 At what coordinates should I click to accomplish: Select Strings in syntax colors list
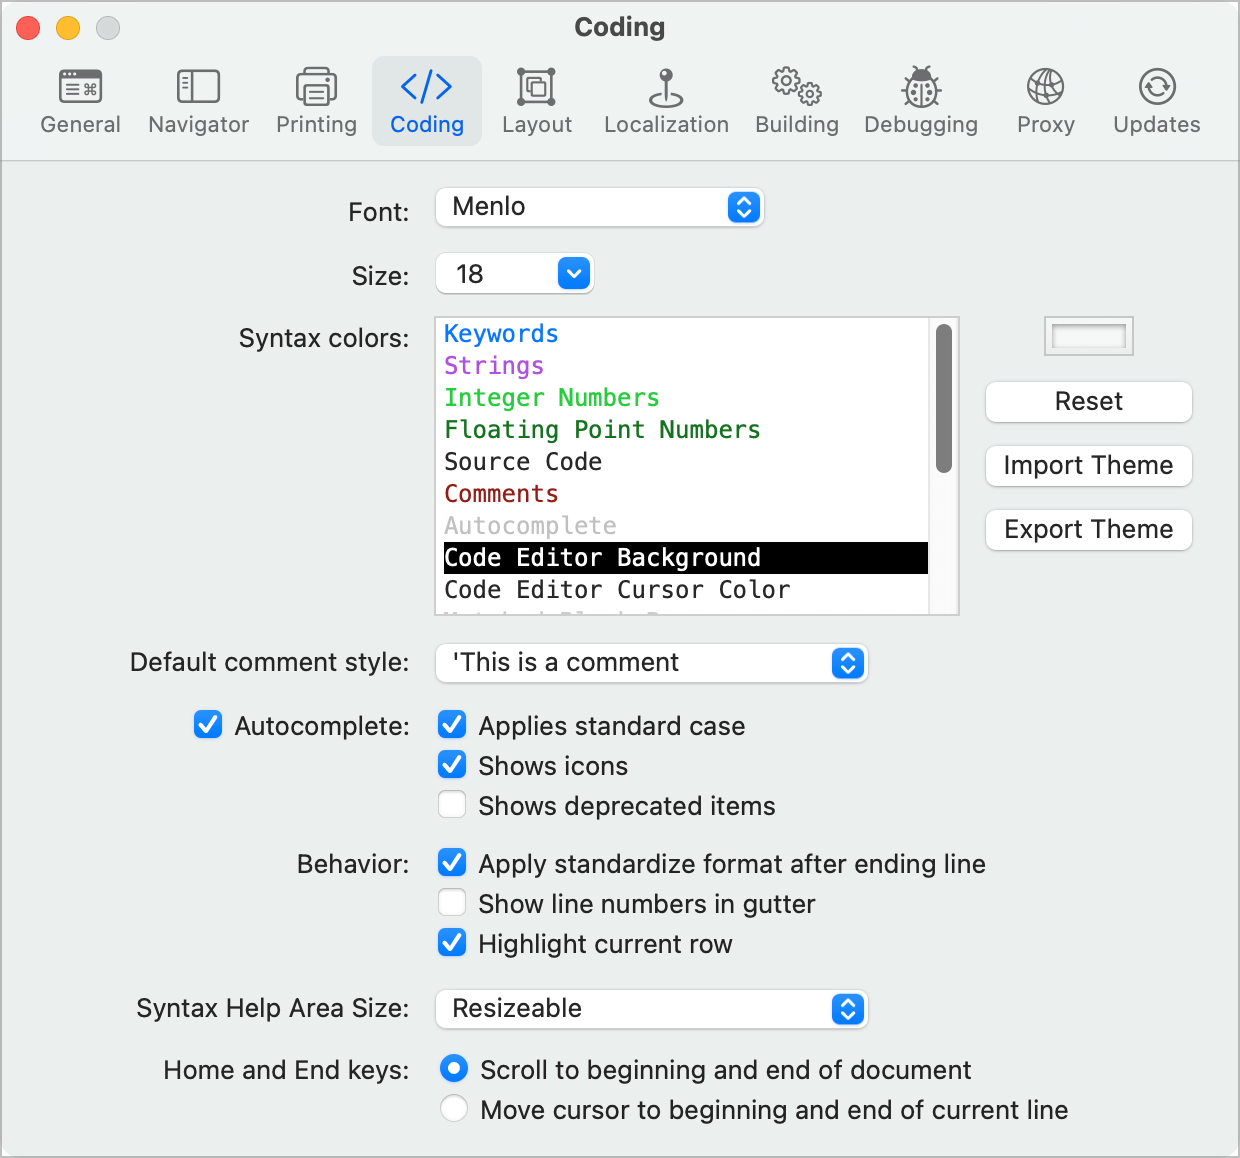click(686, 366)
